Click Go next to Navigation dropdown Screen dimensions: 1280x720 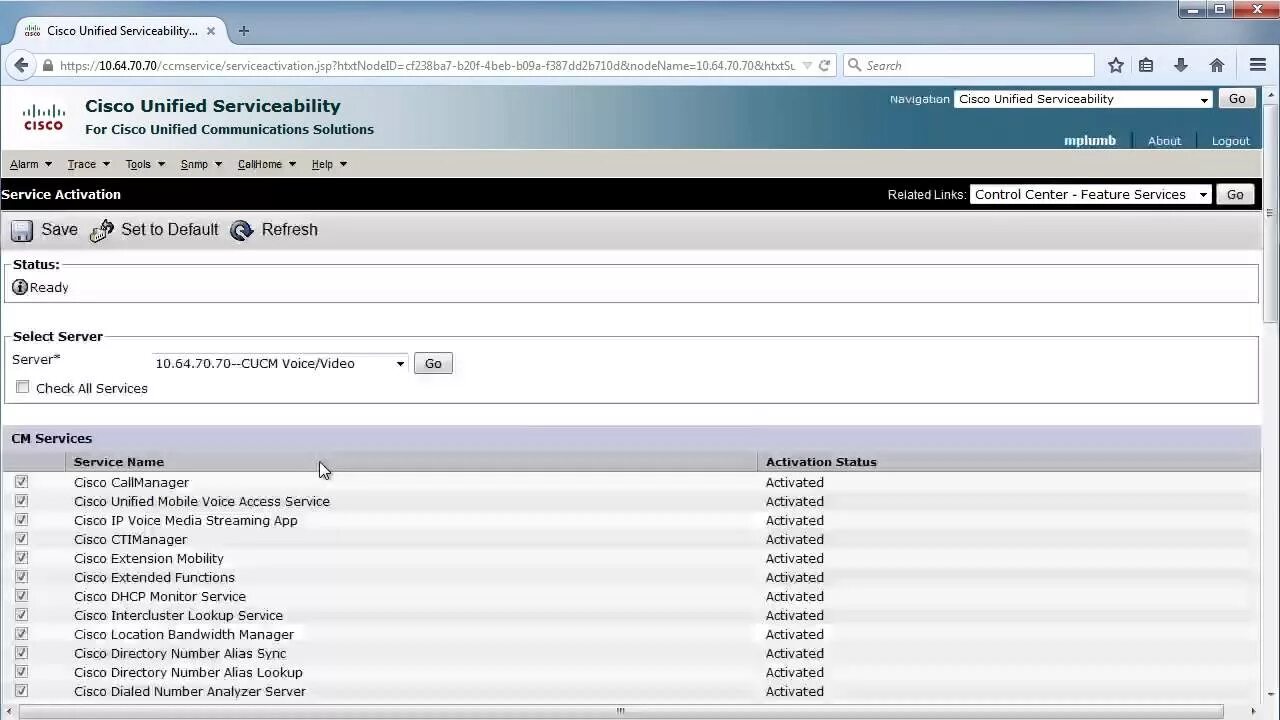1237,99
